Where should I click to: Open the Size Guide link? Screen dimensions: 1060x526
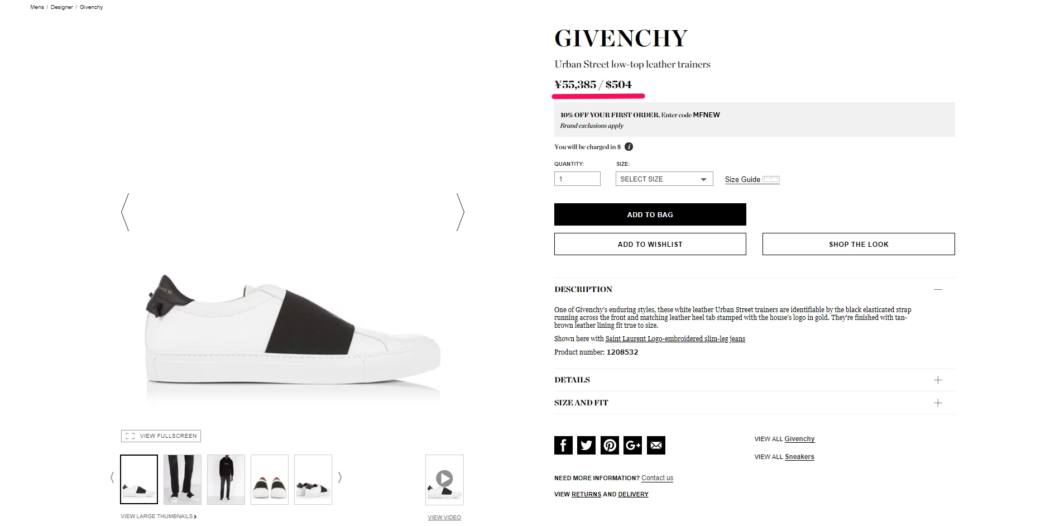pyautogui.click(x=742, y=180)
